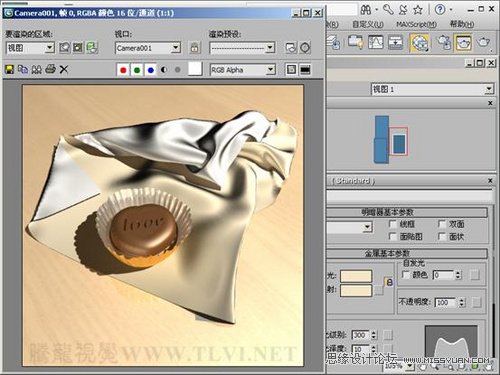This screenshot has width=500, height=375.
Task: Toggle the viewport lock padlock icon
Action: (x=195, y=48)
